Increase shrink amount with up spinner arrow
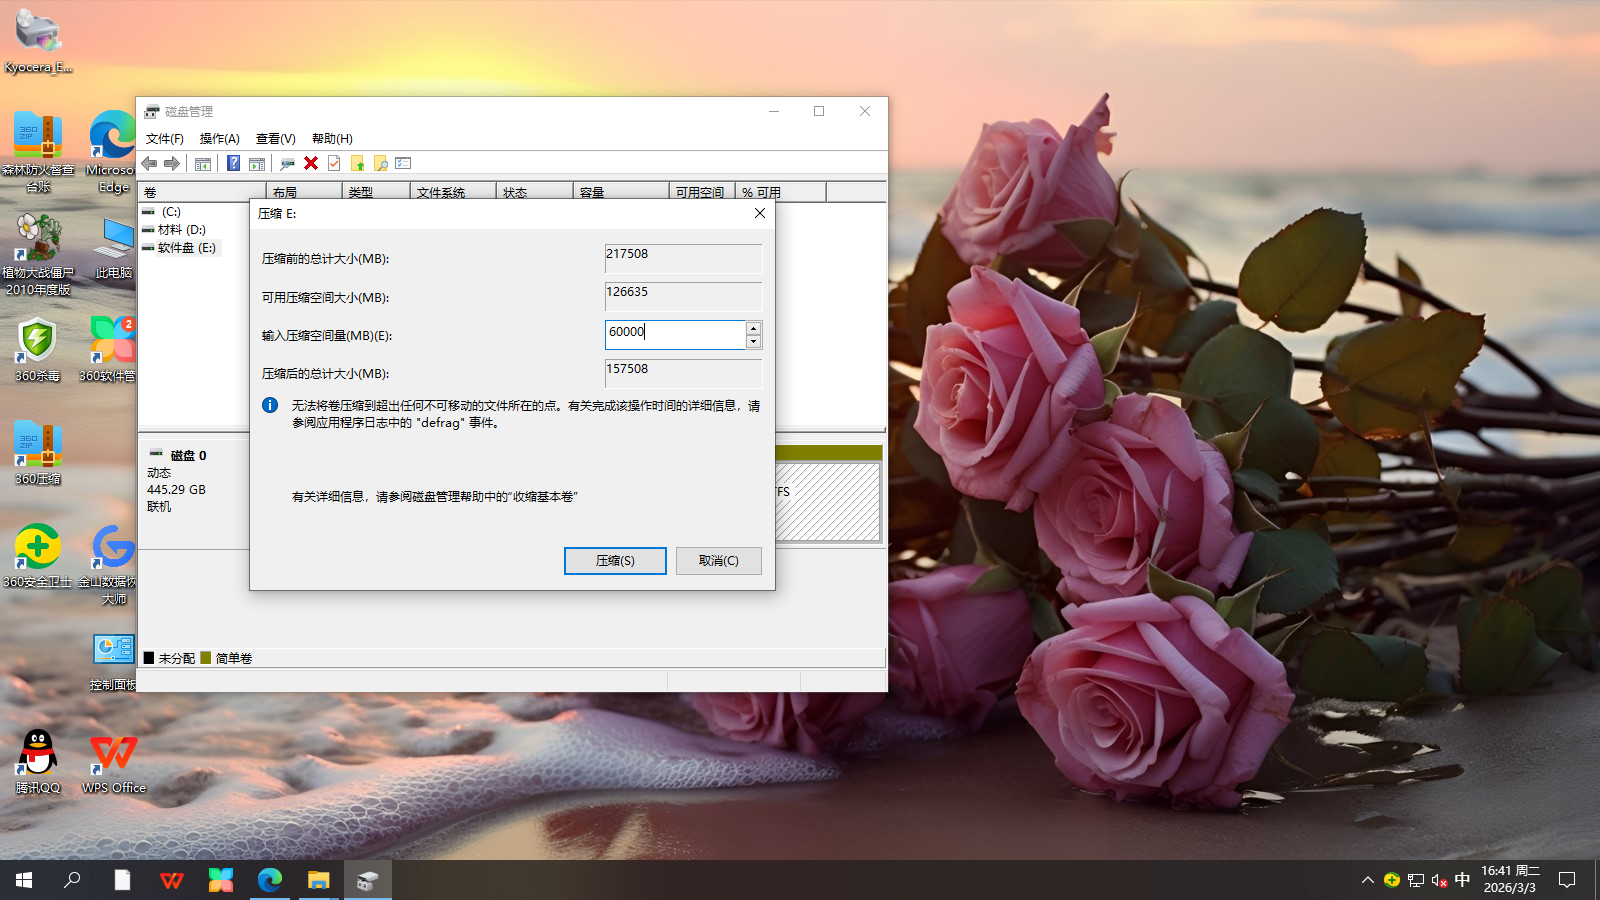 753,328
